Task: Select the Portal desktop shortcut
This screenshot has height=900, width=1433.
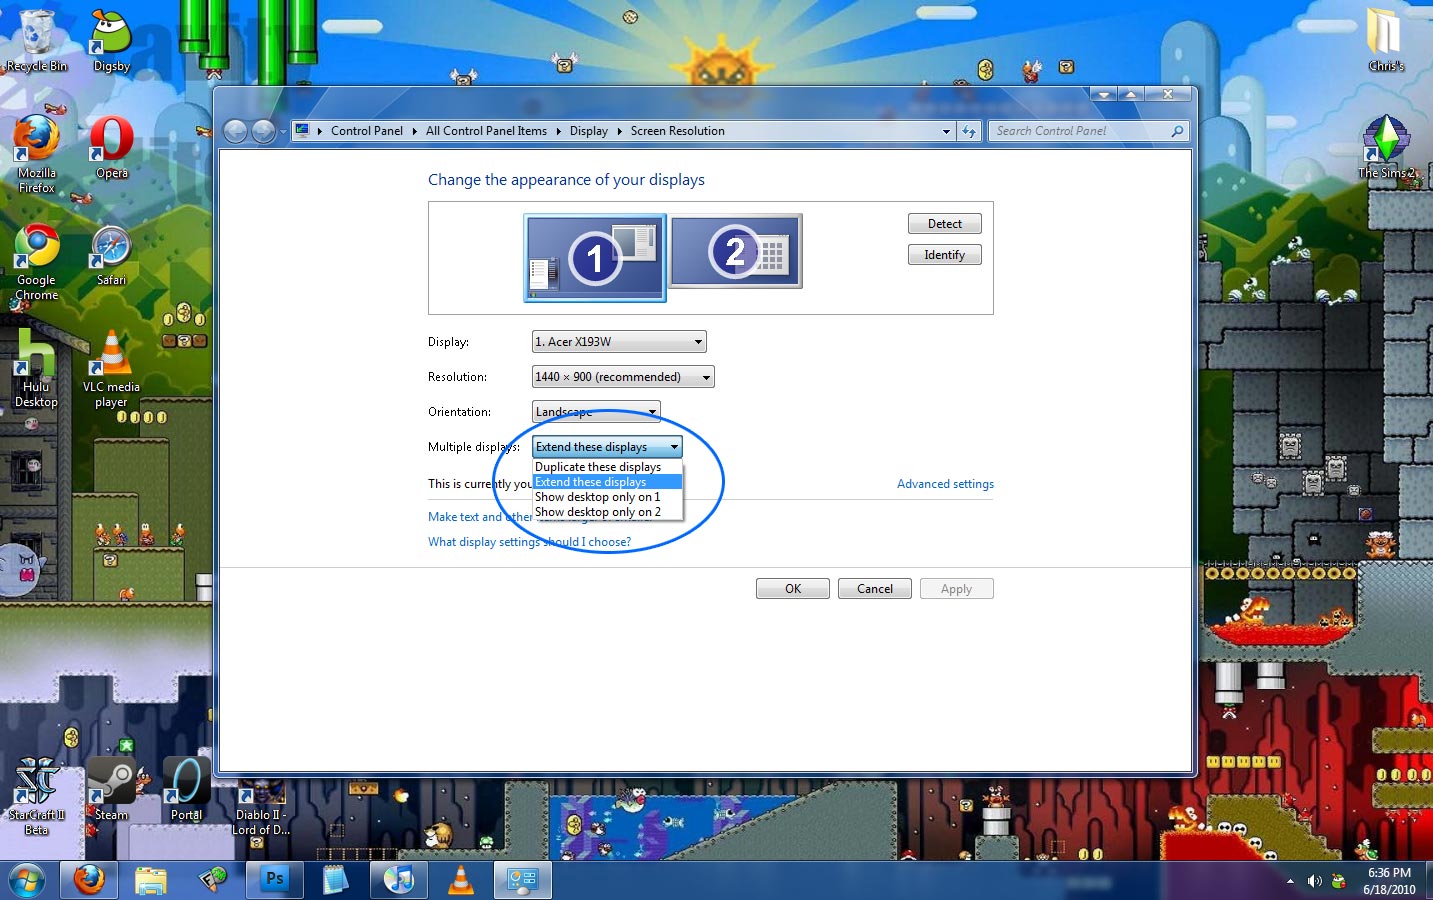Action: coord(186,790)
